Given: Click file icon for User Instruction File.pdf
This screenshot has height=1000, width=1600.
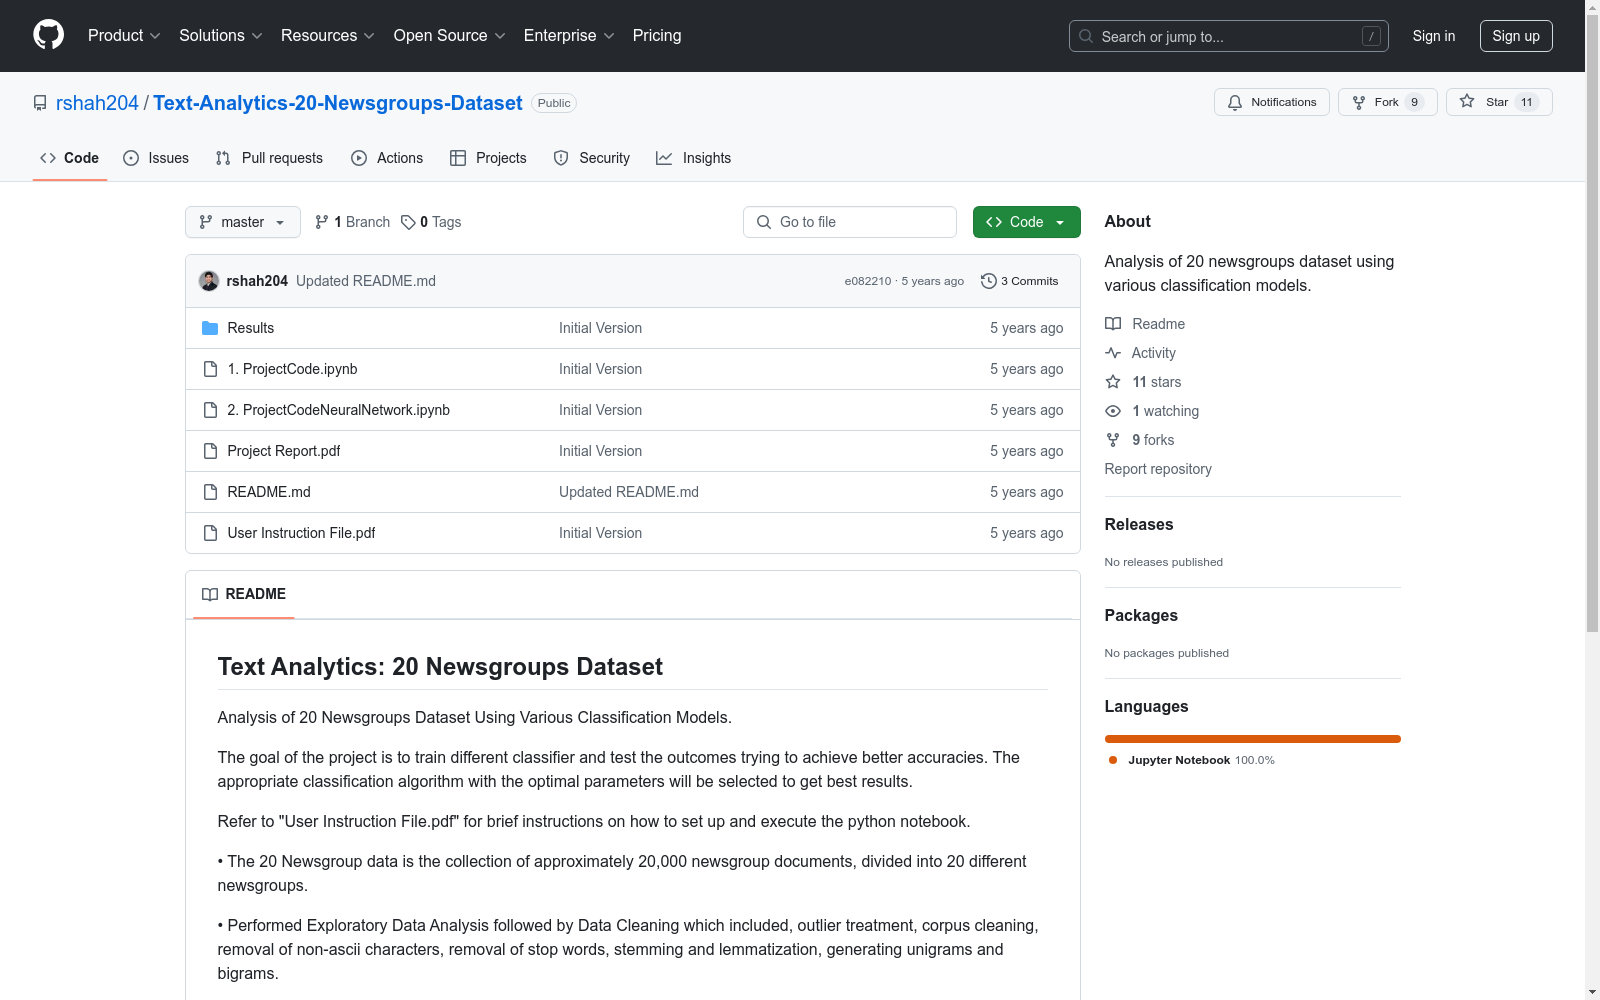Looking at the screenshot, I should coord(210,533).
